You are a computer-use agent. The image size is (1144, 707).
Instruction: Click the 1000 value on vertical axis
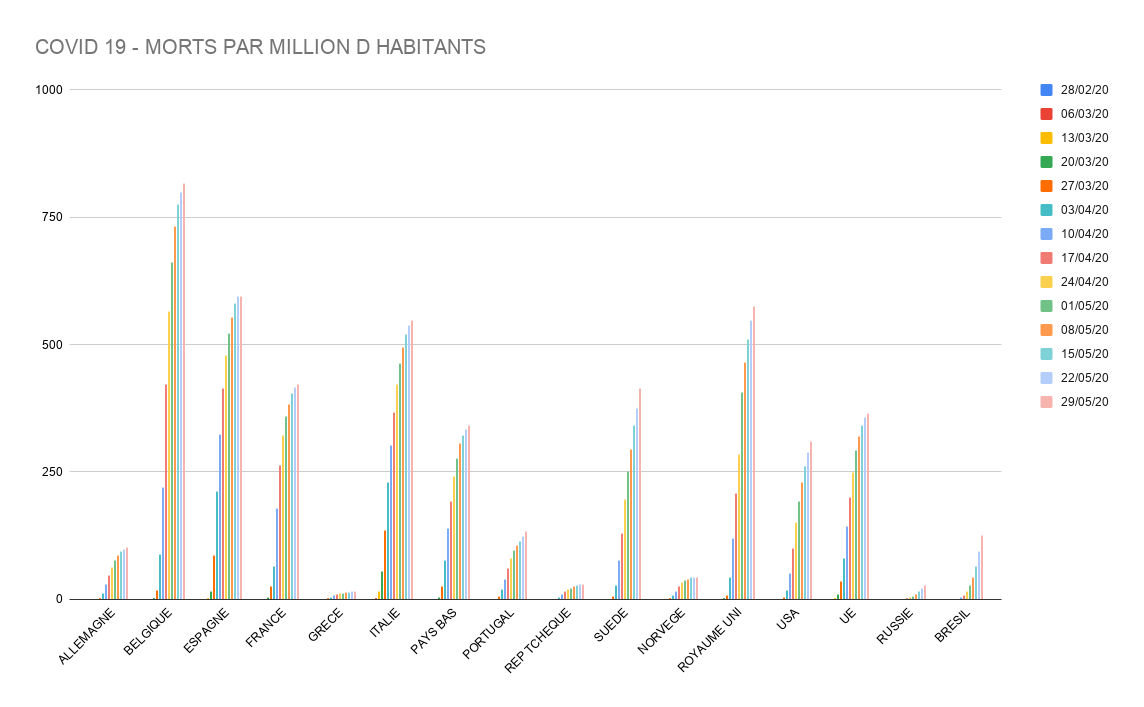pyautogui.click(x=49, y=90)
